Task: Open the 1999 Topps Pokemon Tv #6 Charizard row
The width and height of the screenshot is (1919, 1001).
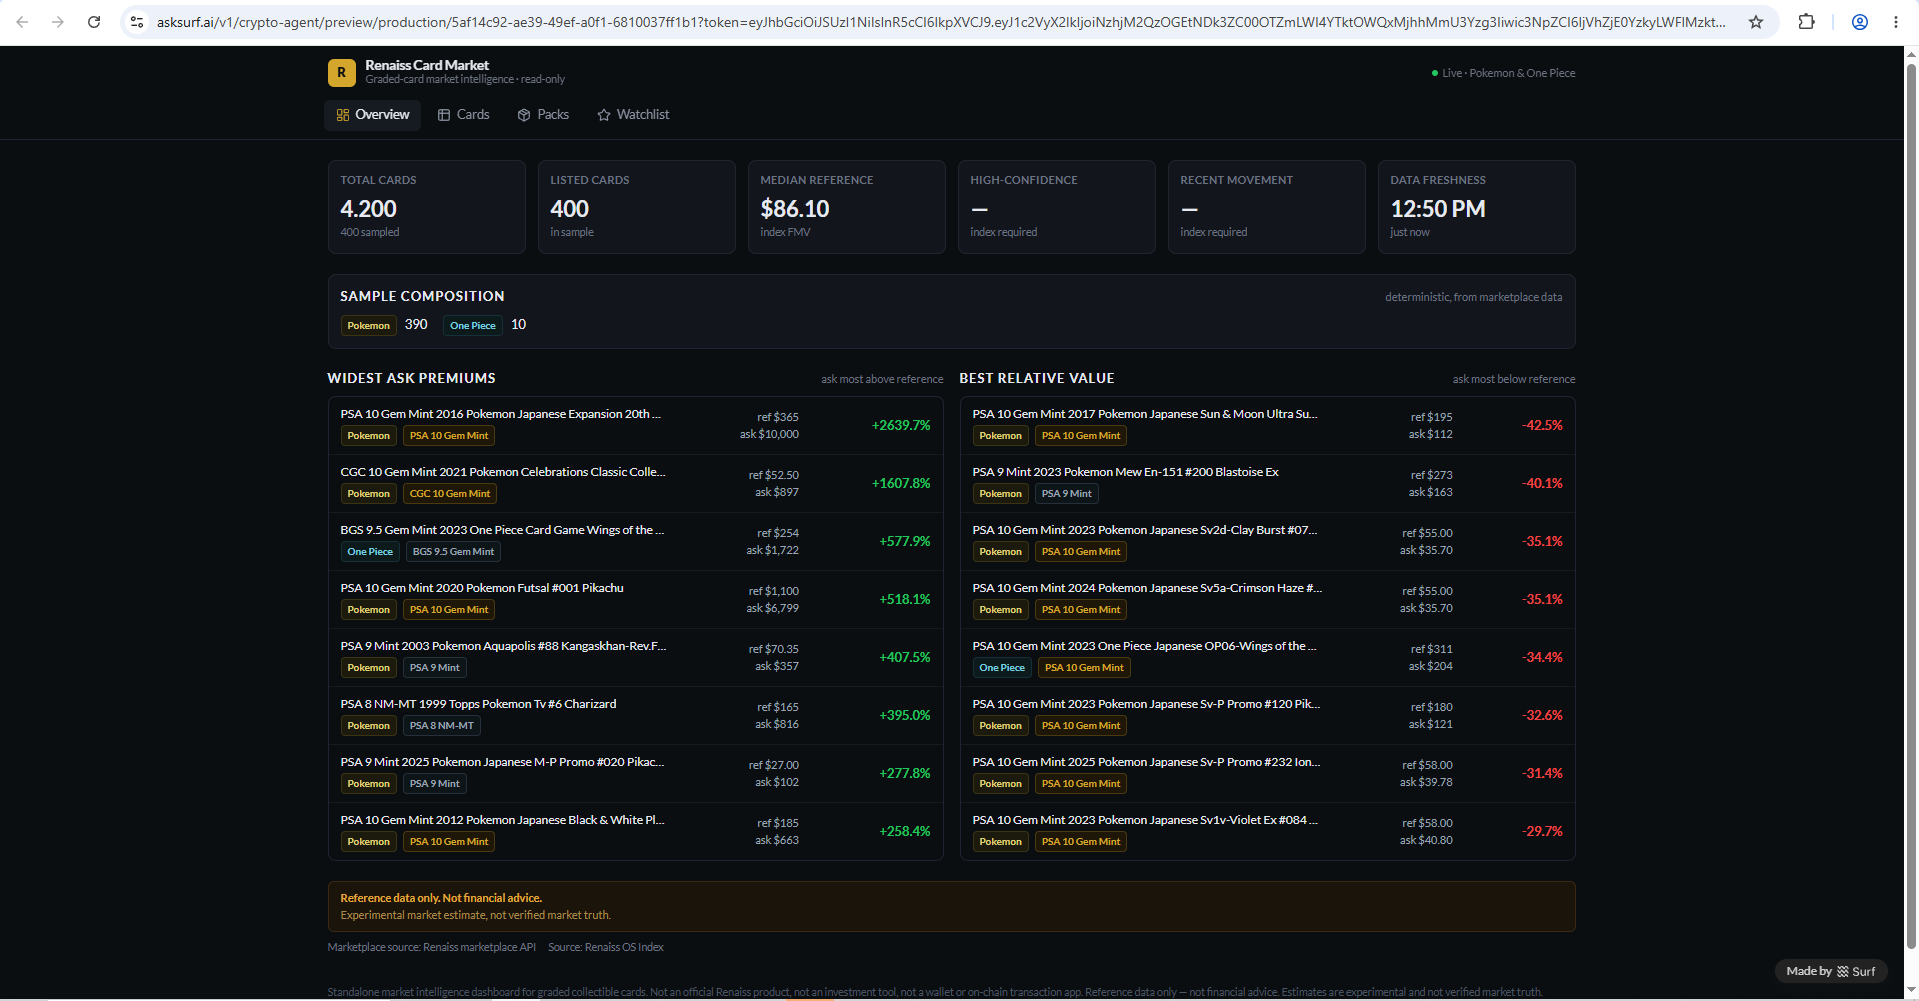Action: point(636,715)
